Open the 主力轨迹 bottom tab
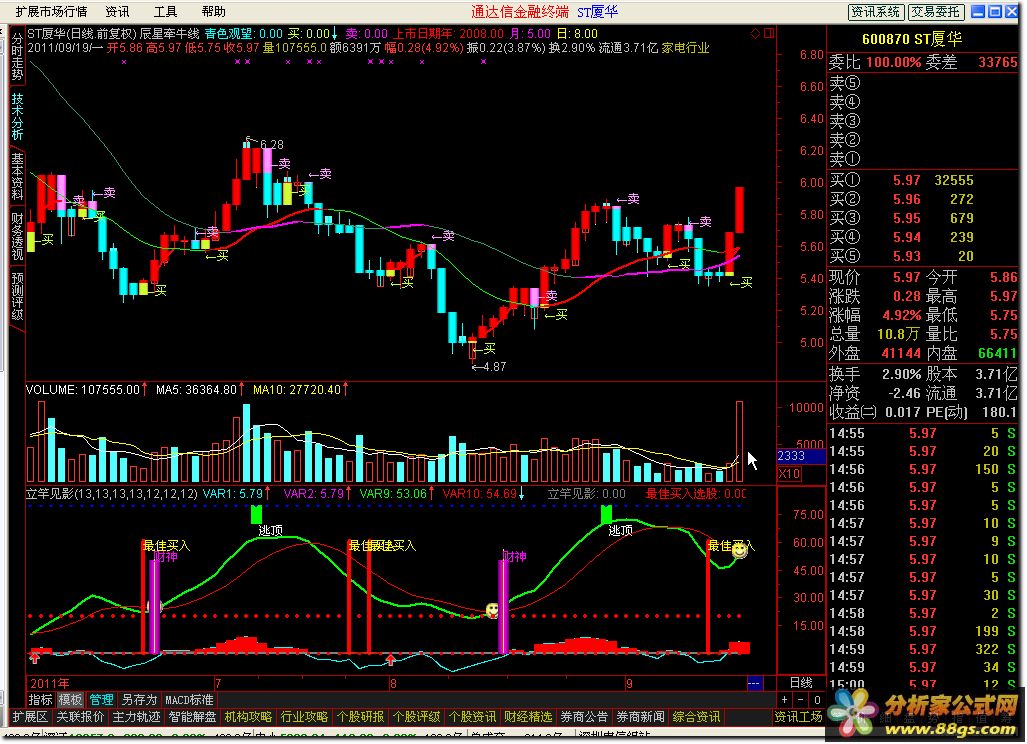Screen dimensions: 1027x744 [x=136, y=717]
